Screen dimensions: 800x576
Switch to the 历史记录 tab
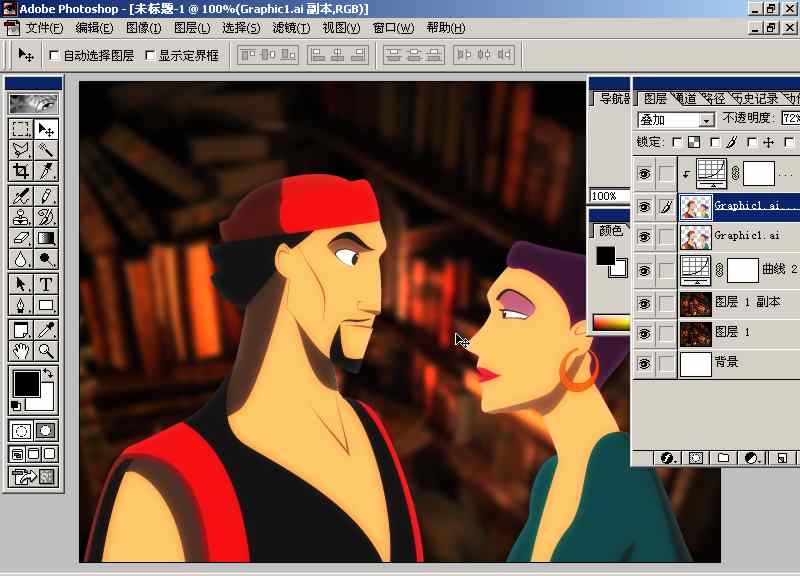coord(757,98)
